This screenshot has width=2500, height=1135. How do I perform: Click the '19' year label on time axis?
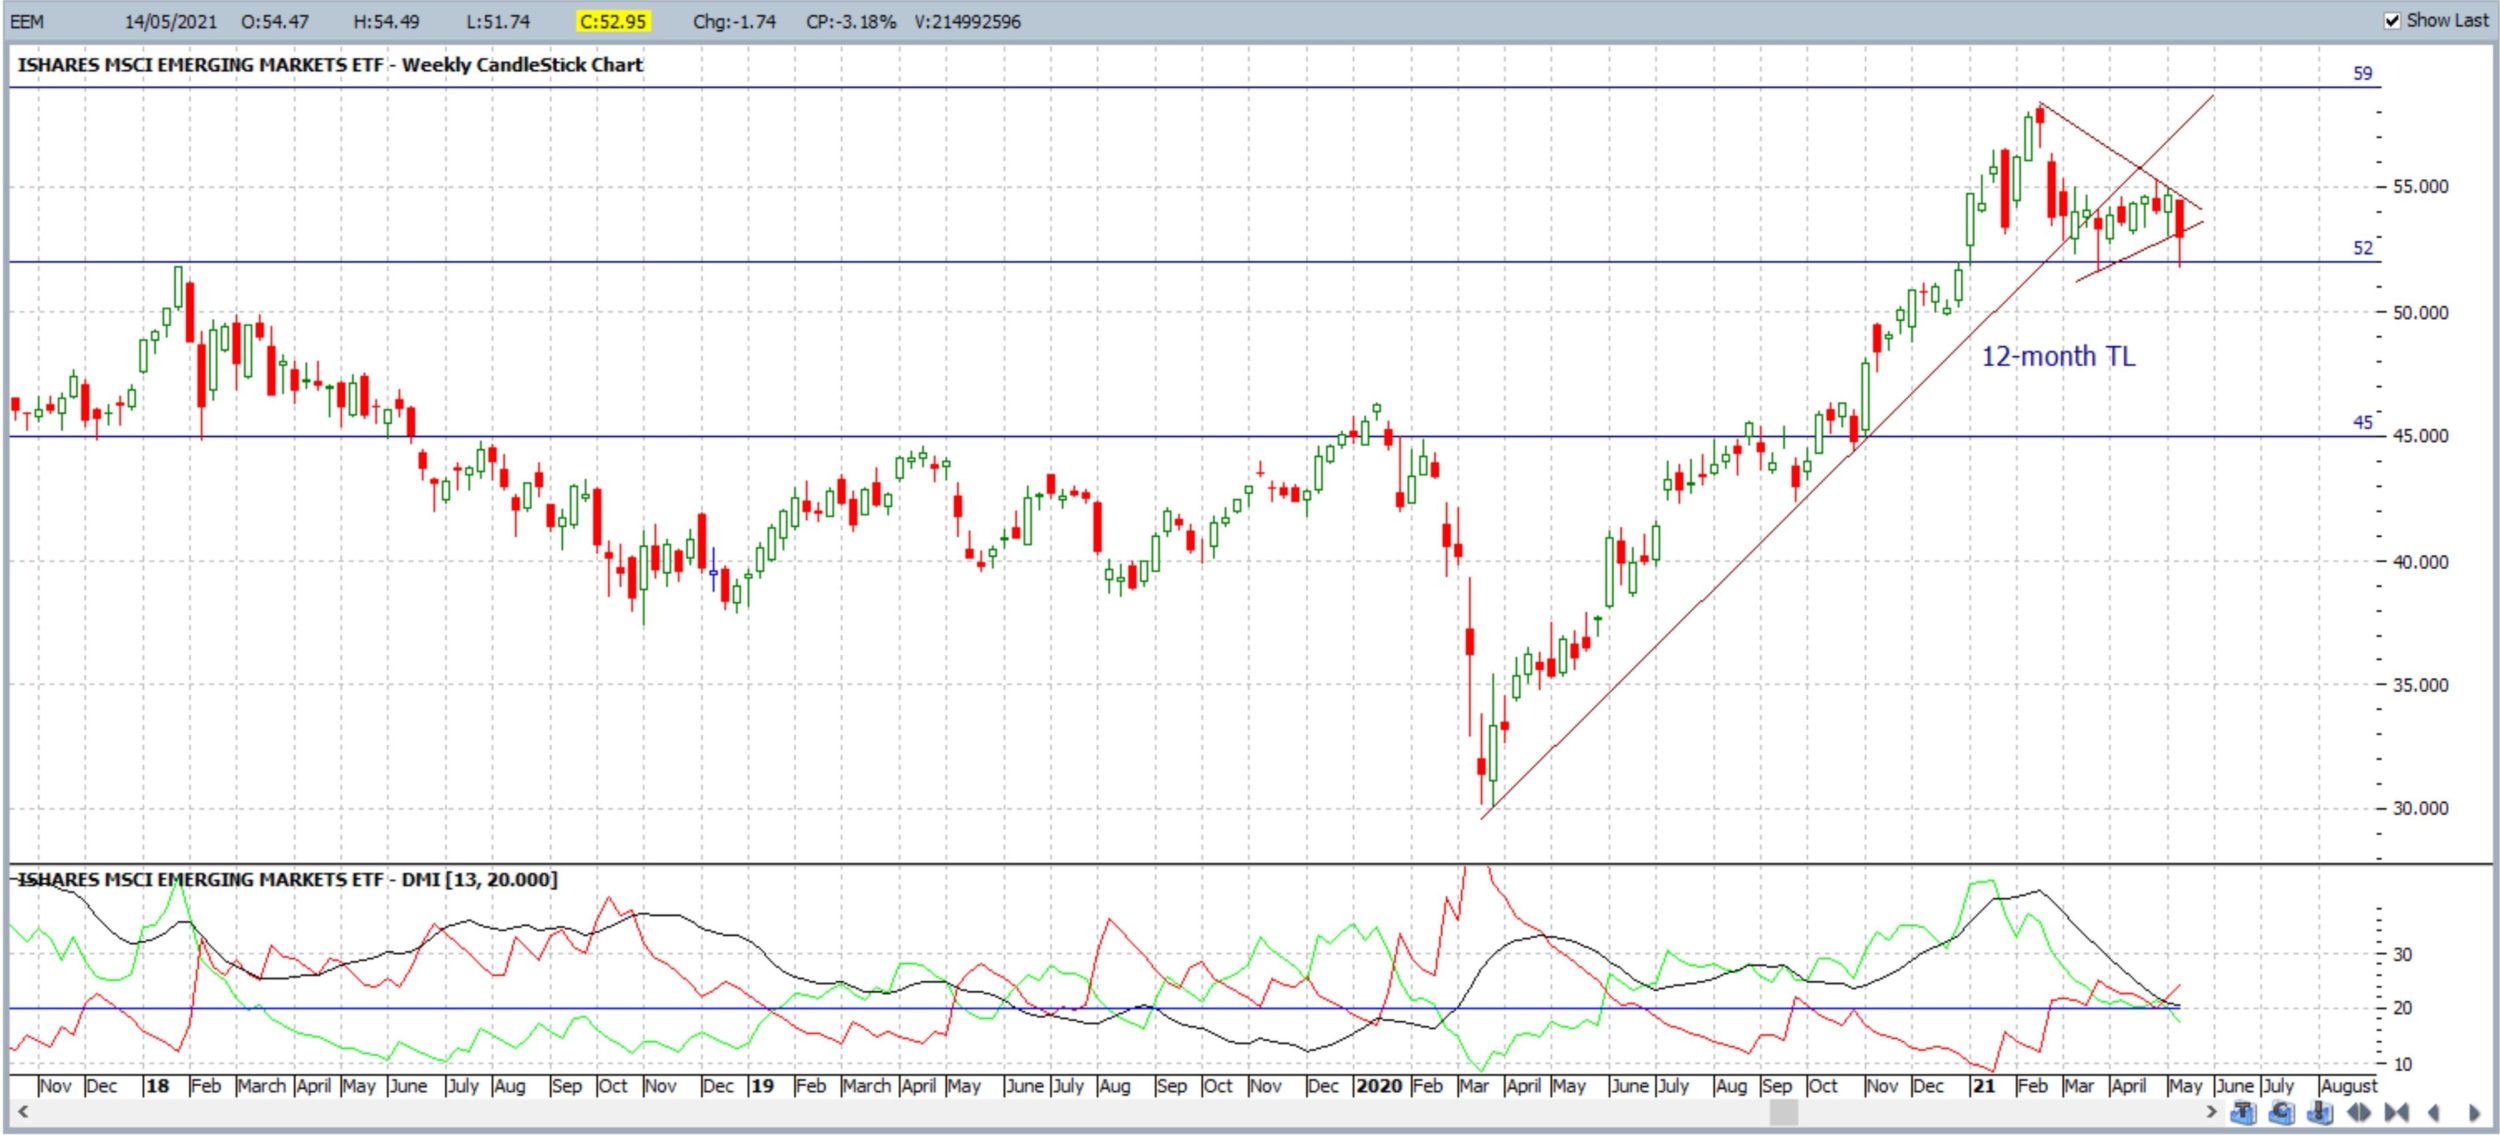[762, 1086]
